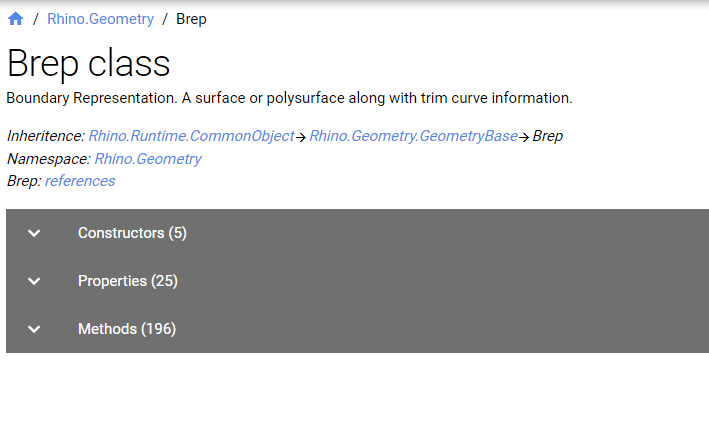Expand Methods using its chevron icon
709x430 pixels.
point(34,329)
